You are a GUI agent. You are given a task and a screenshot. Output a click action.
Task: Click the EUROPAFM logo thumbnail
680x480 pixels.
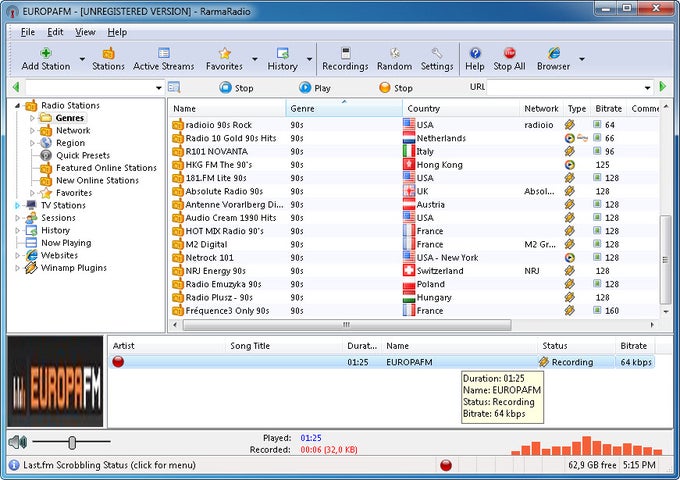coord(55,381)
